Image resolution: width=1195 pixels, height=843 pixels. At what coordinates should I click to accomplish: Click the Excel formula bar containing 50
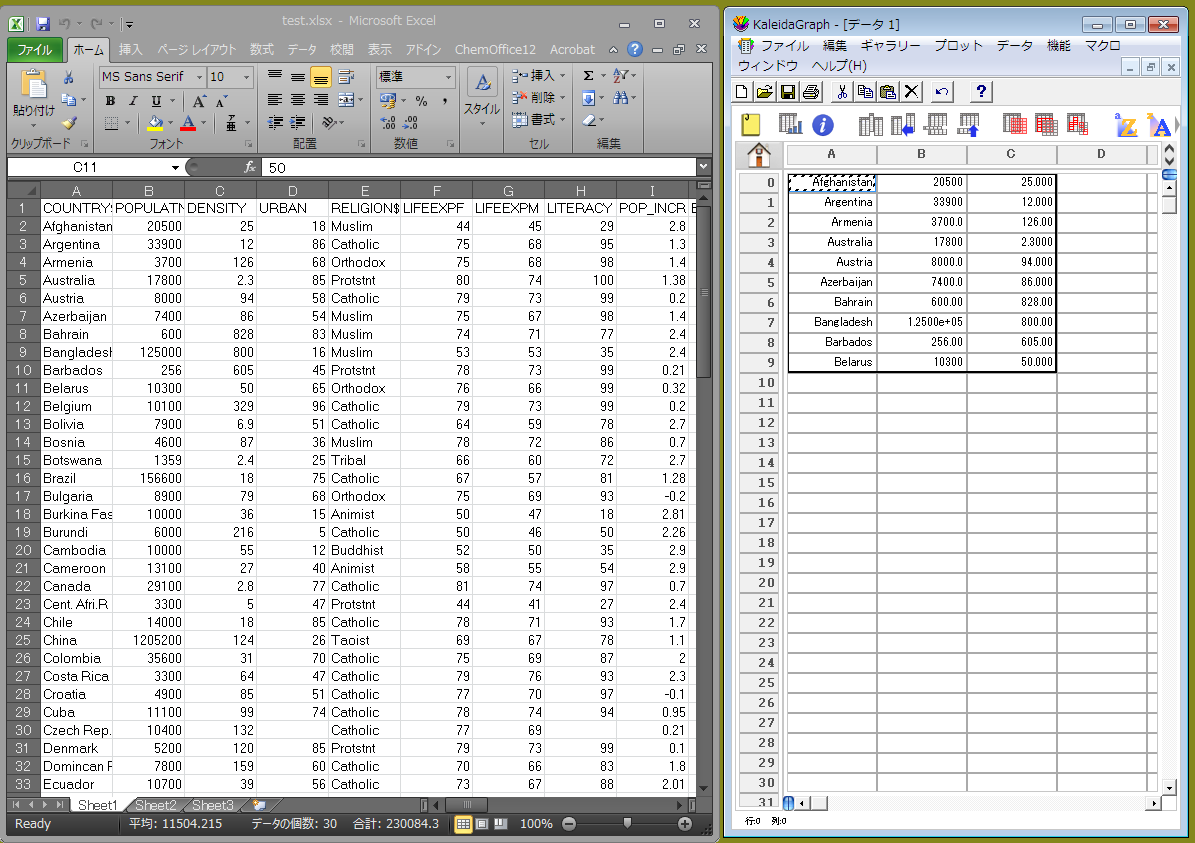click(x=479, y=167)
